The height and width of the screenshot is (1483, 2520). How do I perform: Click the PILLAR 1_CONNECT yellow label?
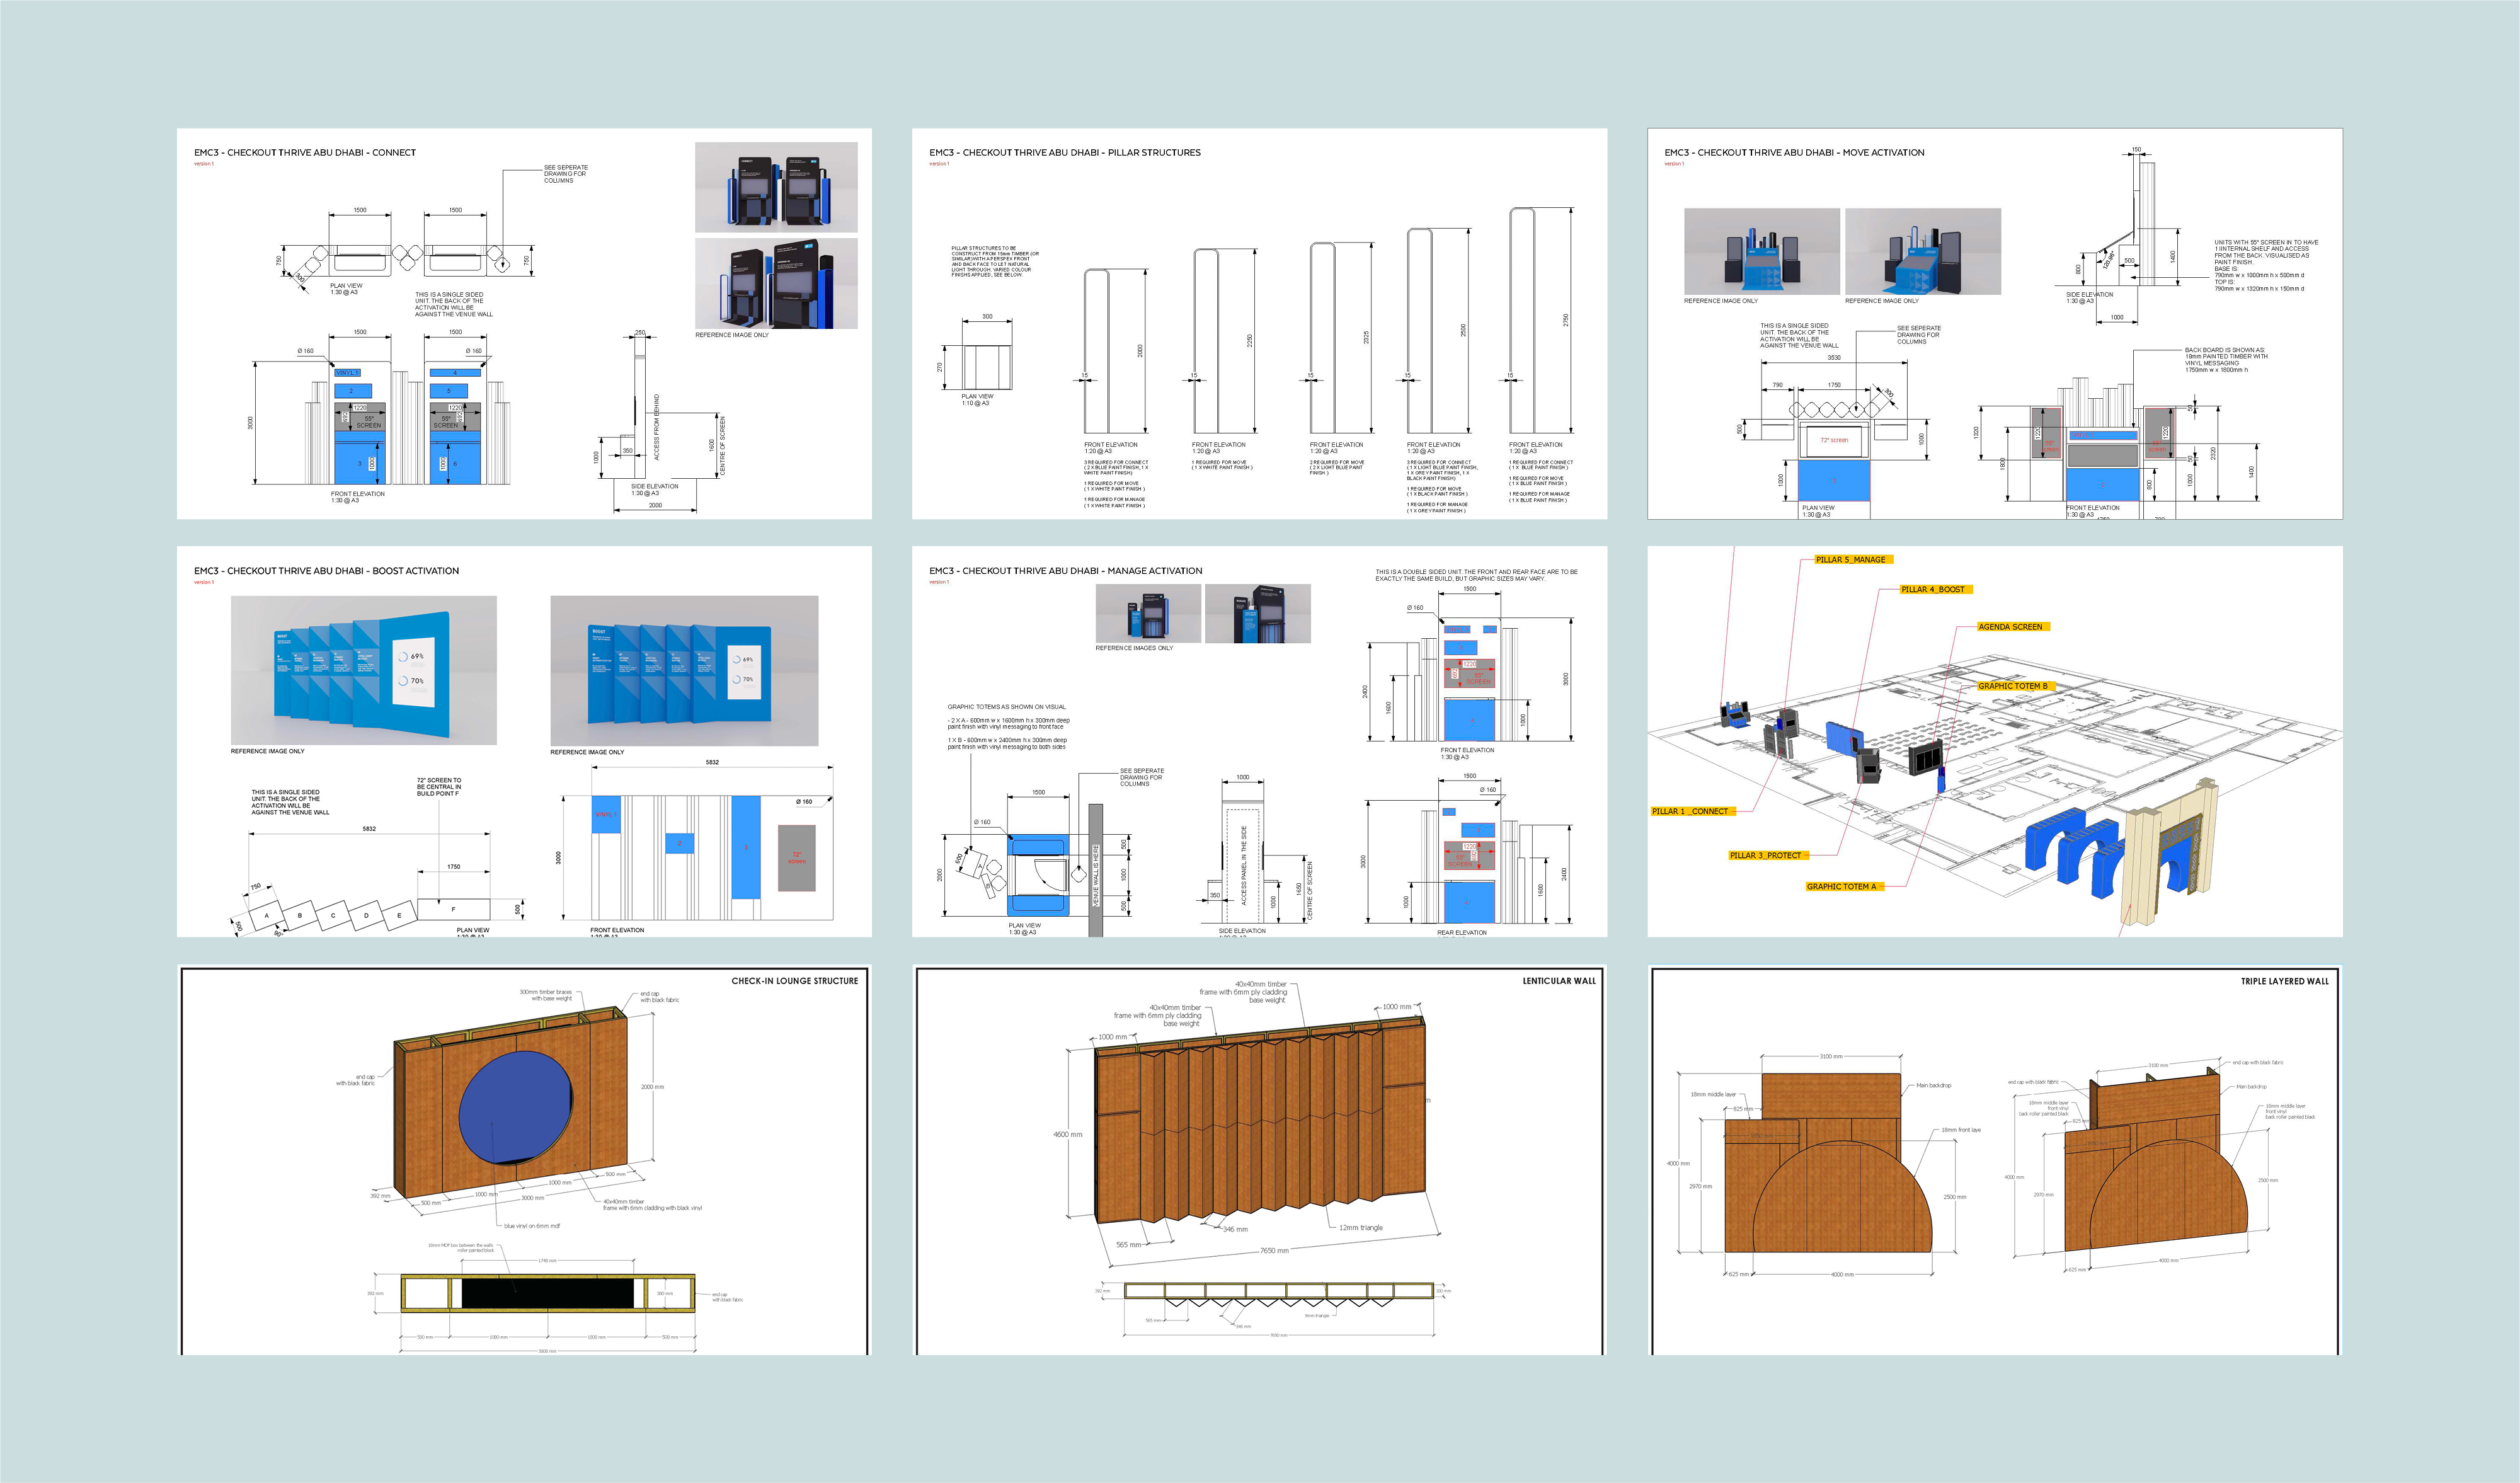click(1691, 811)
